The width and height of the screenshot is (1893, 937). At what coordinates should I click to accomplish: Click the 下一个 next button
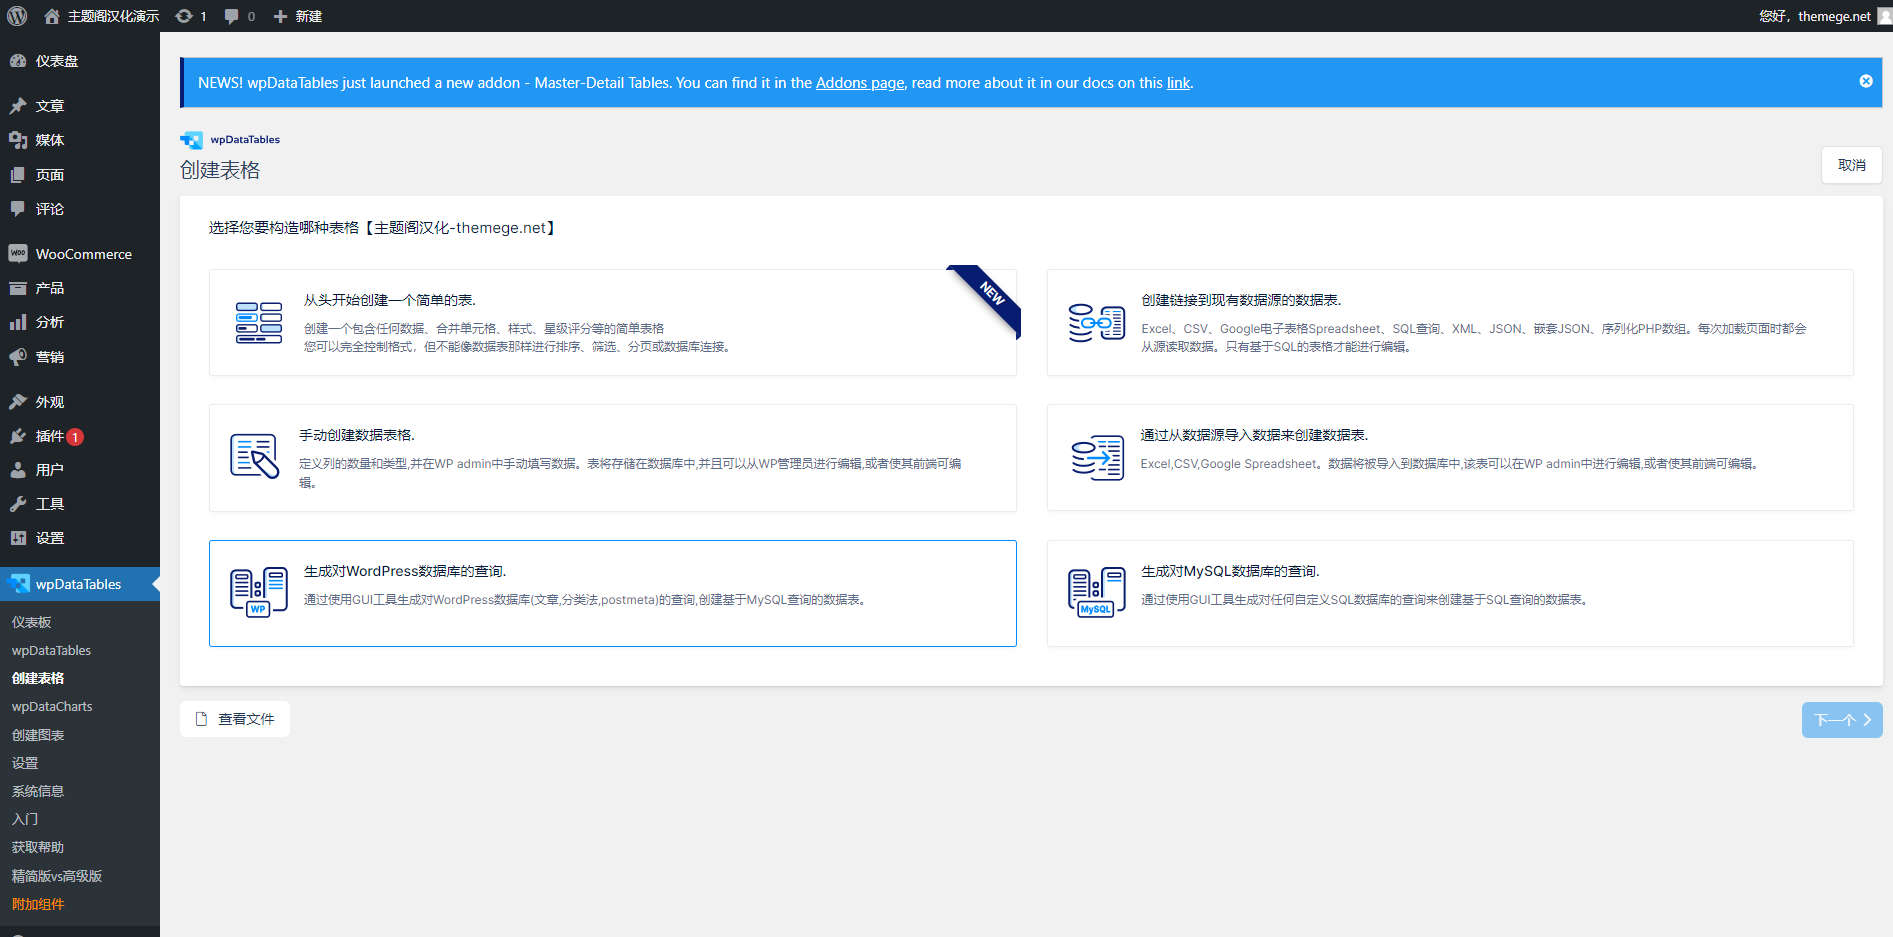[x=1842, y=720]
